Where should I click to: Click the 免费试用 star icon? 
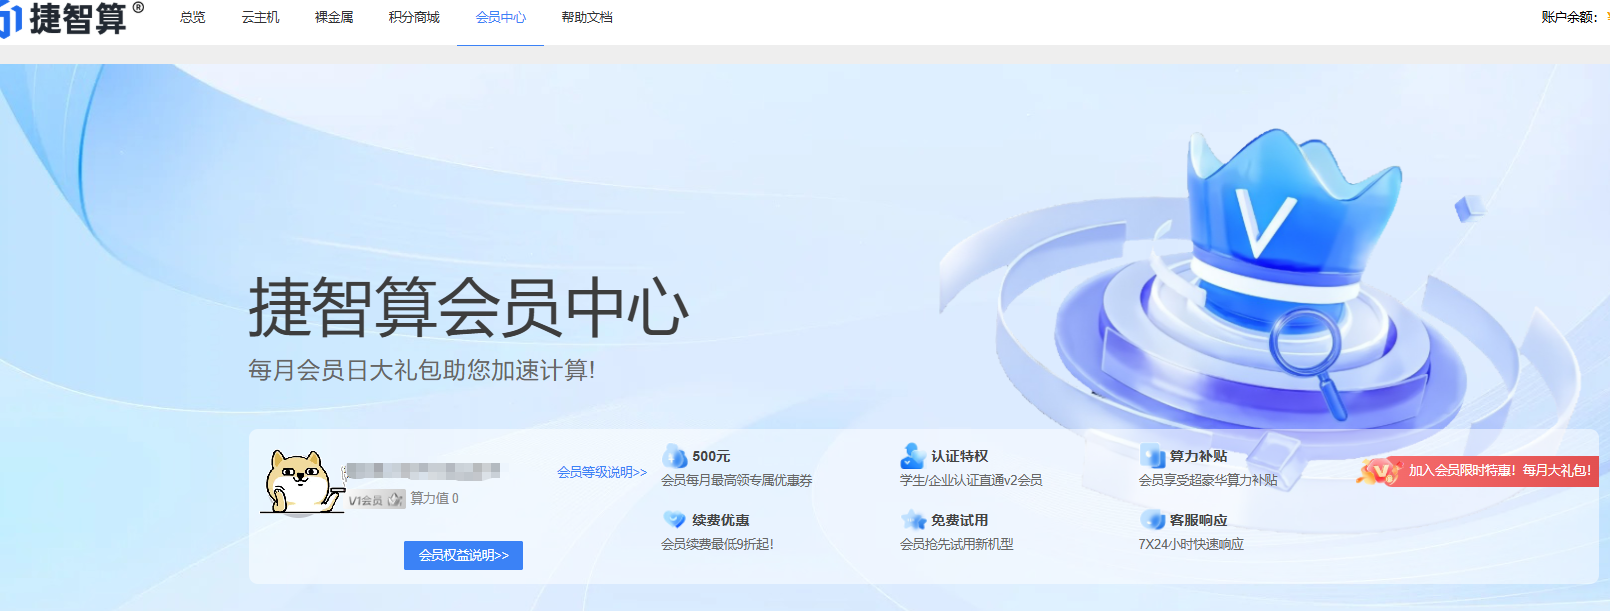pyautogui.click(x=913, y=520)
